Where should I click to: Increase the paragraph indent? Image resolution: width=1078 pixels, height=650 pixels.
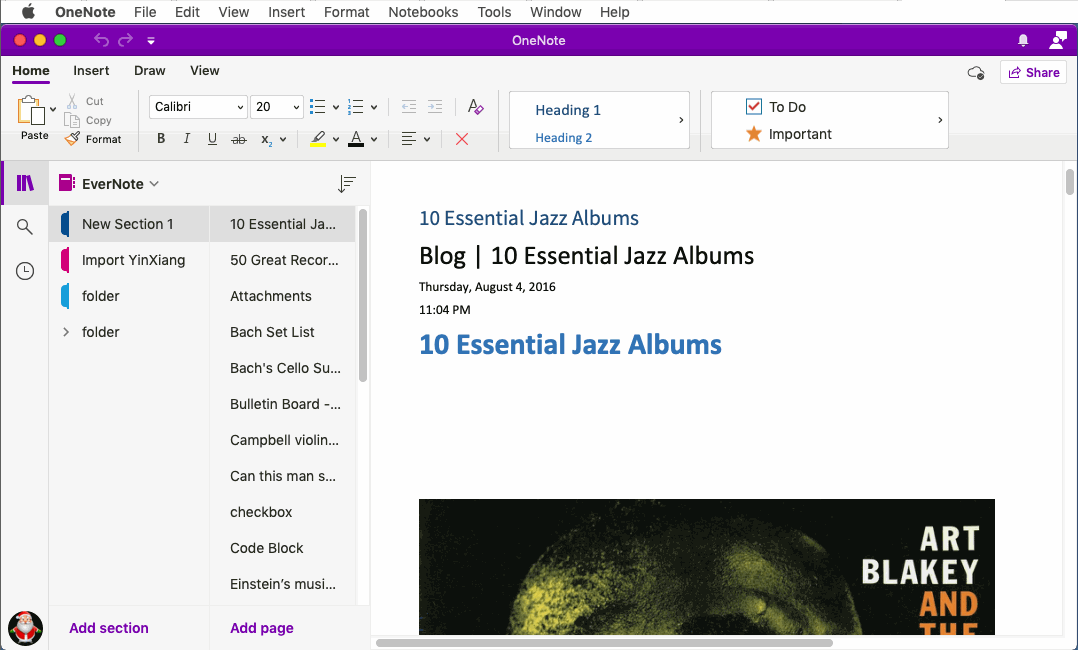[x=434, y=107]
